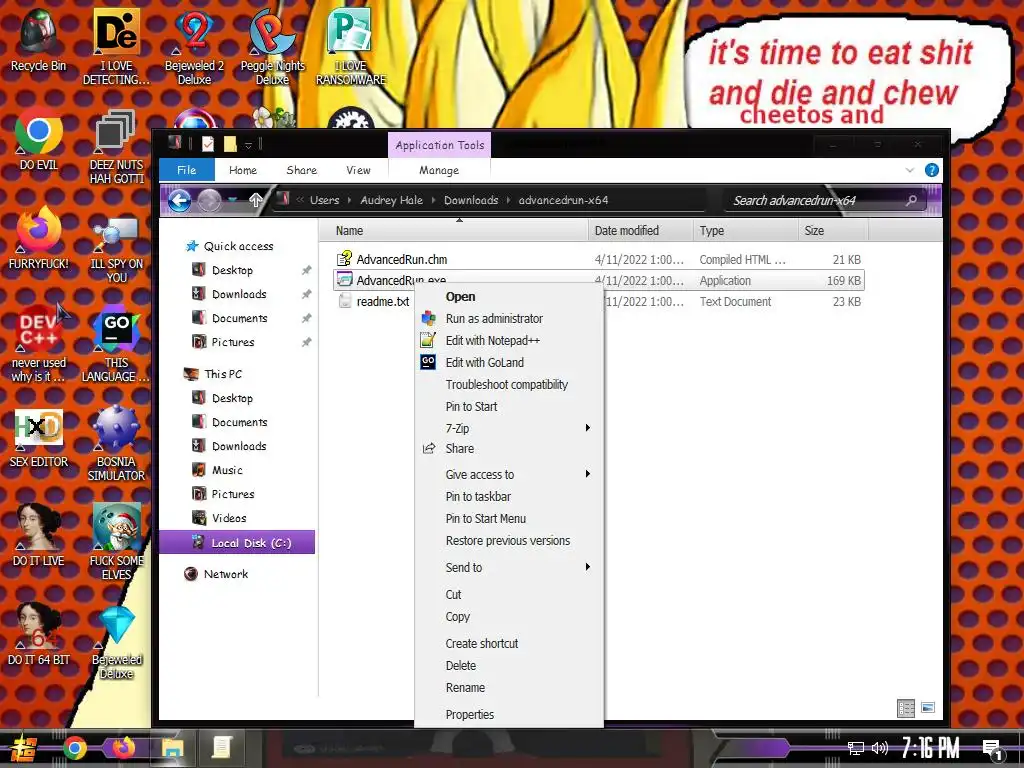Expand the ribbon with the chevron

pyautogui.click(x=910, y=170)
